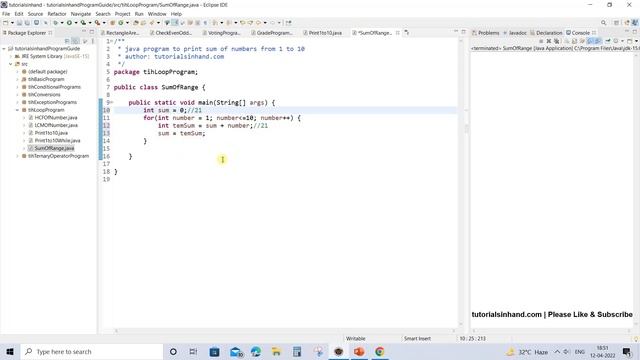Viewport: 640px width, 360px height.
Task: Close the SumOfRange editor tab
Action: [397, 33]
